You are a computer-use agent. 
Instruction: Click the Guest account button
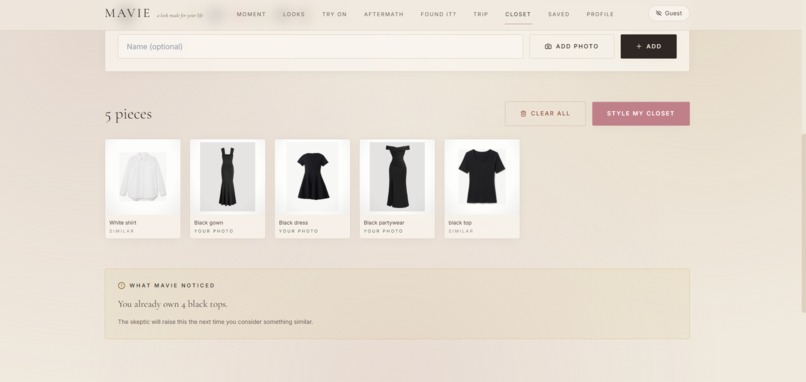click(668, 13)
